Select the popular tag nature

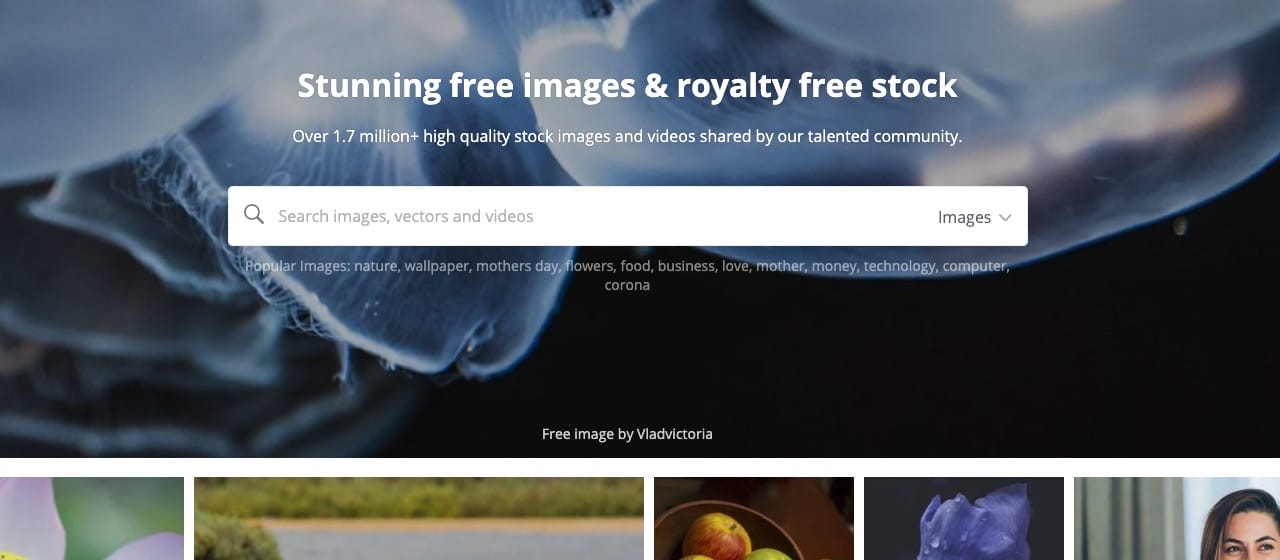click(x=376, y=266)
